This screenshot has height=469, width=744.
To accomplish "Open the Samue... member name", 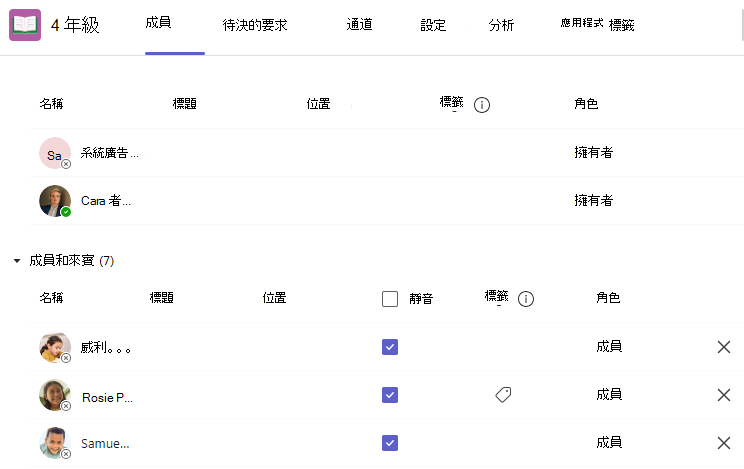I will pos(105,443).
